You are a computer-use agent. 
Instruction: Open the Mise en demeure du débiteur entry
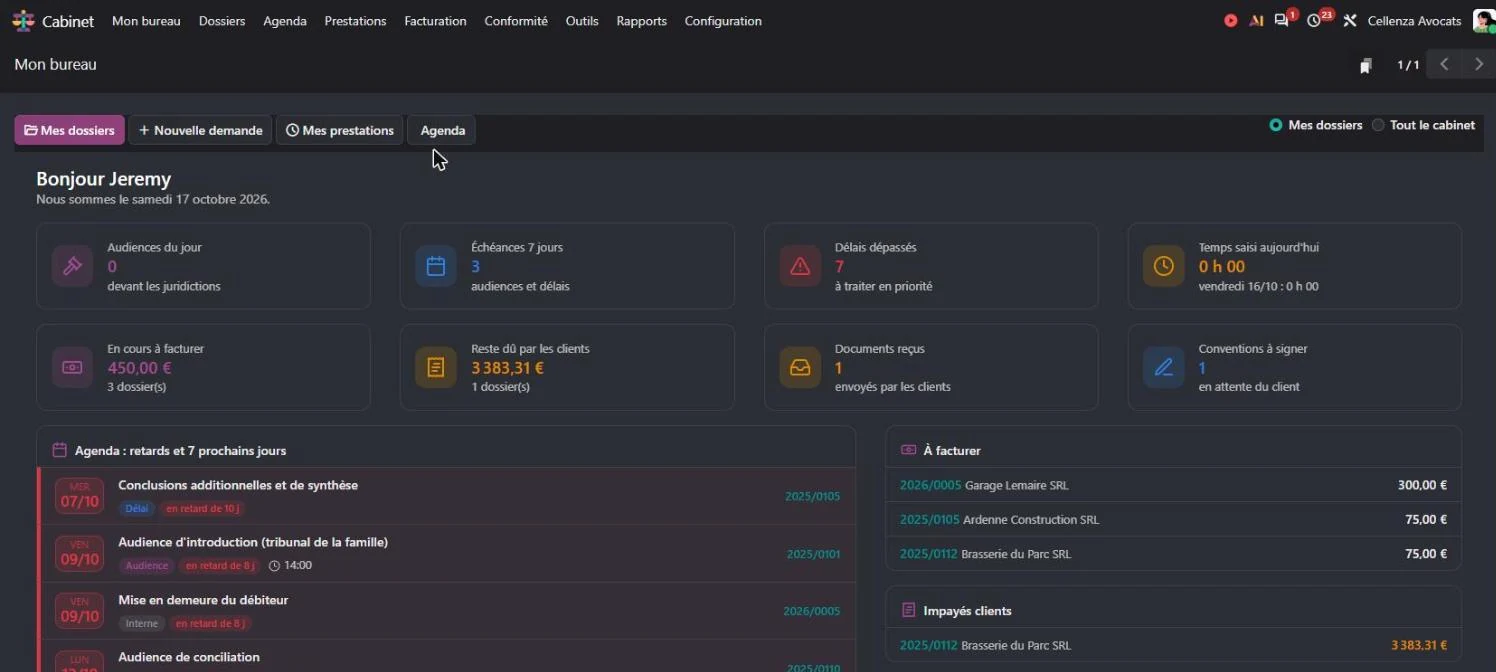click(447, 612)
